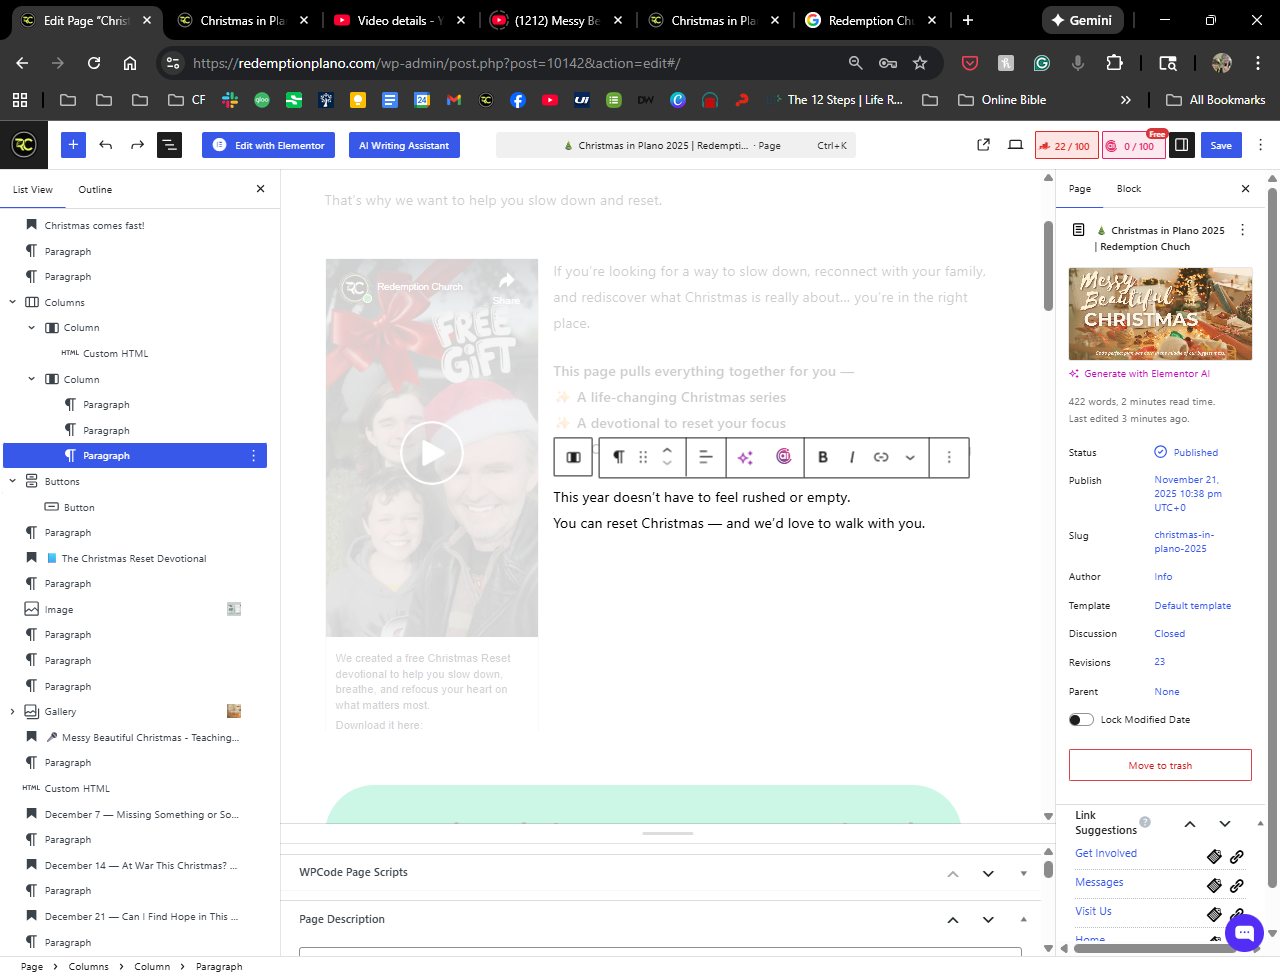1280x976 pixels.
Task: Click the Move to trash button
Action: point(1160,765)
